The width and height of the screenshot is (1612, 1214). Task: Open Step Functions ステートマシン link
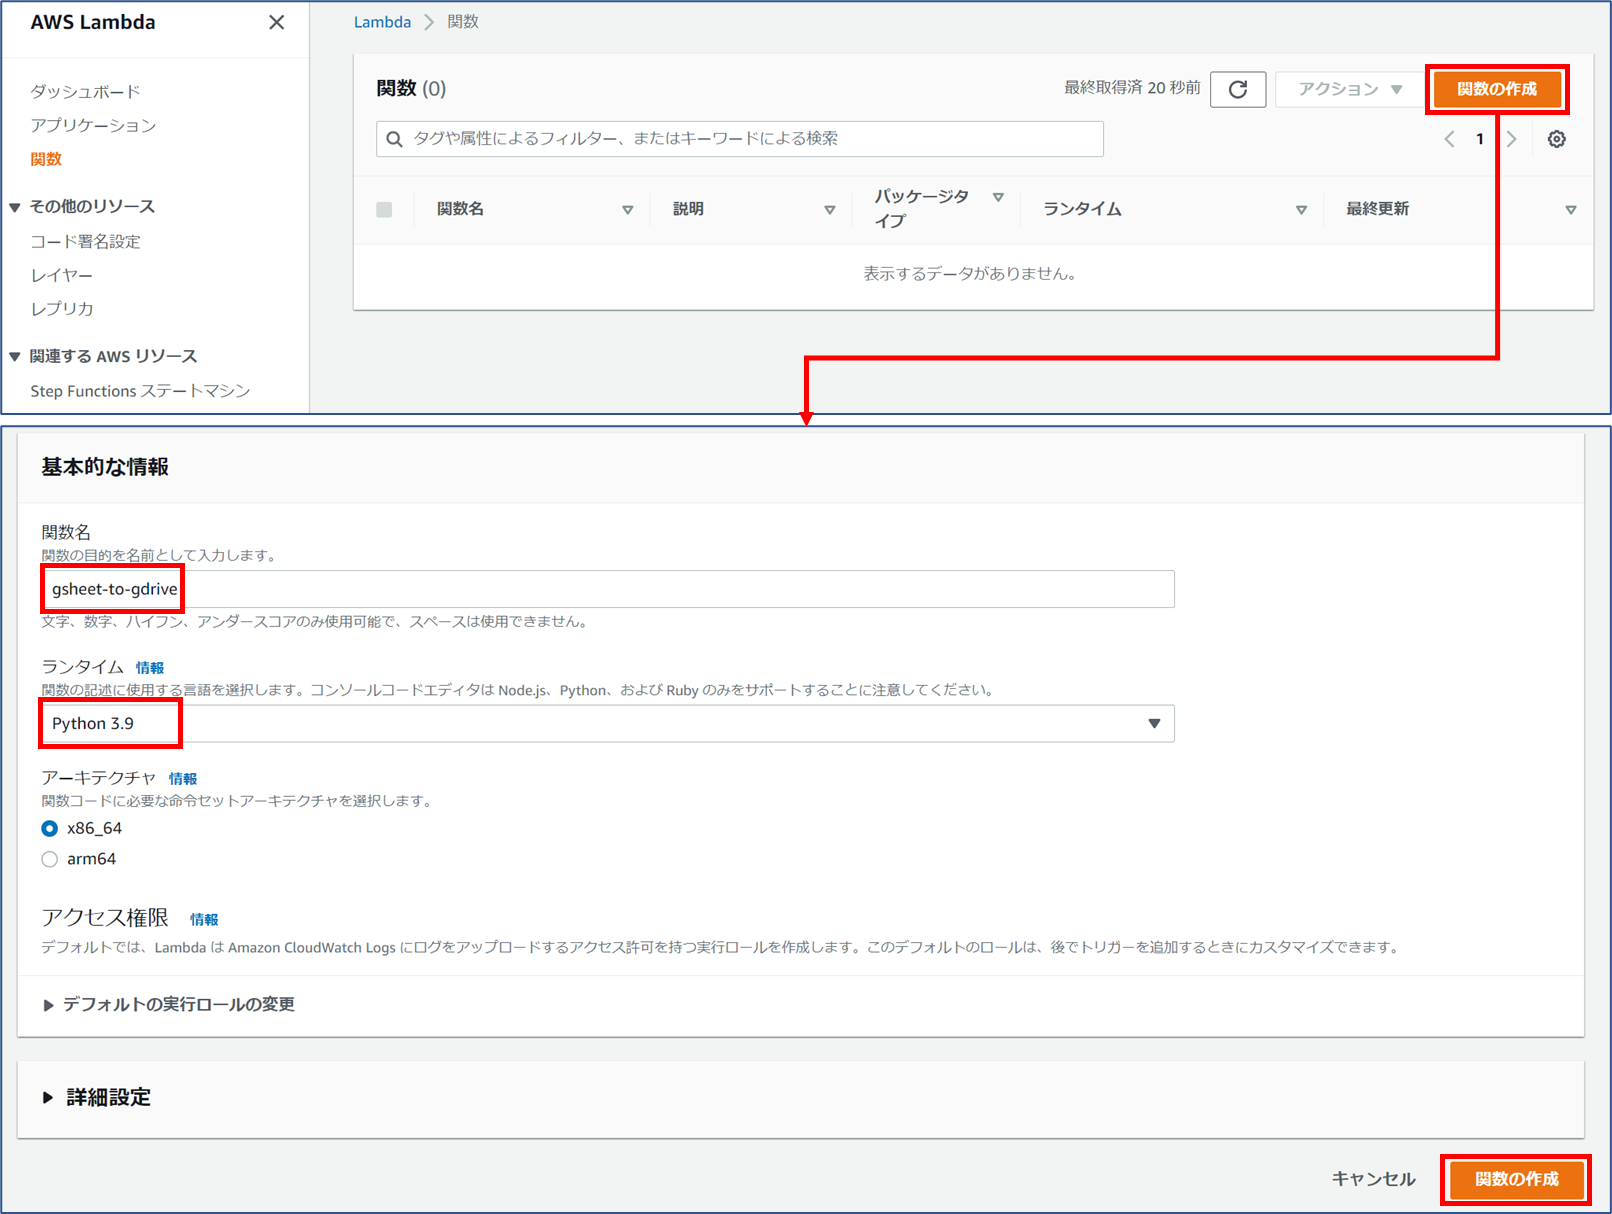click(140, 391)
